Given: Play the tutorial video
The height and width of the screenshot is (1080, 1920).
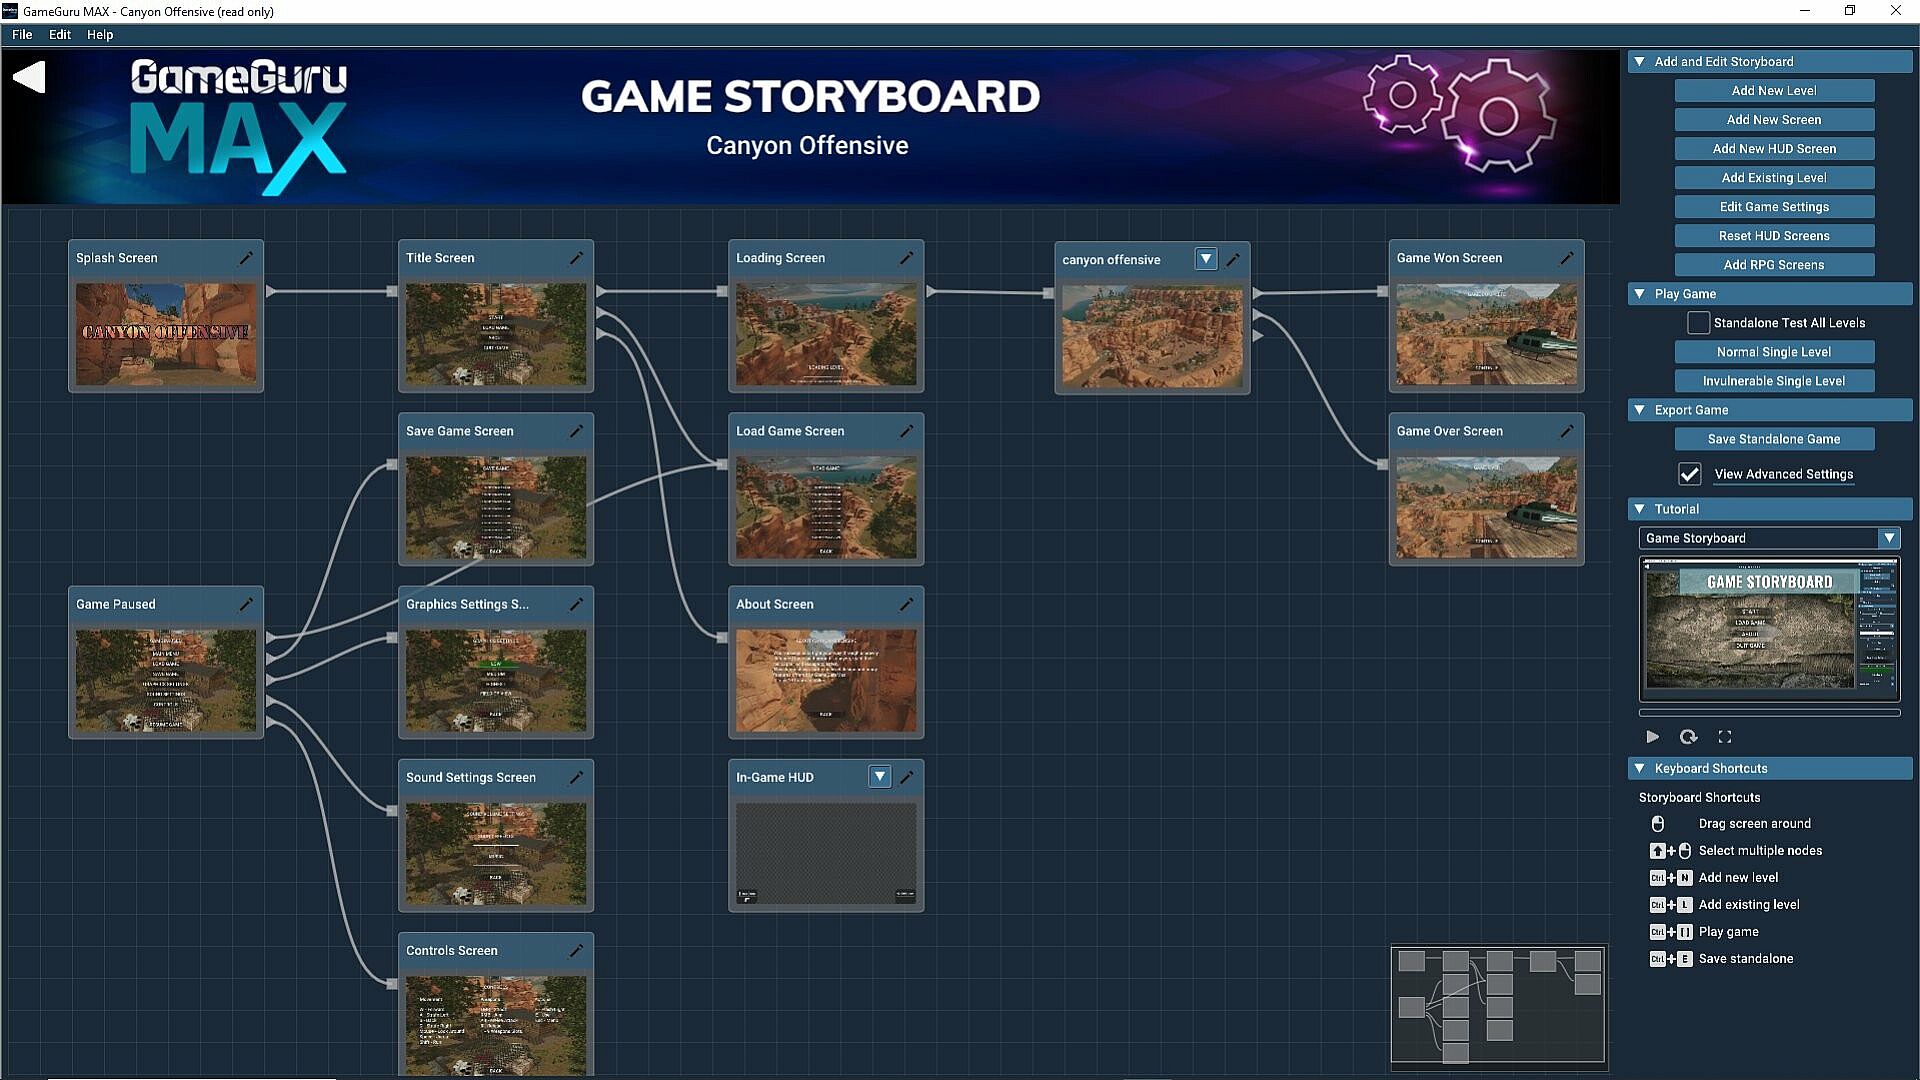Looking at the screenshot, I should (x=1652, y=737).
